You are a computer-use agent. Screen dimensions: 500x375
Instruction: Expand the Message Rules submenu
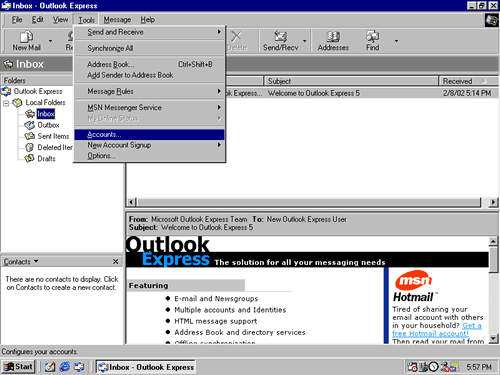point(150,91)
